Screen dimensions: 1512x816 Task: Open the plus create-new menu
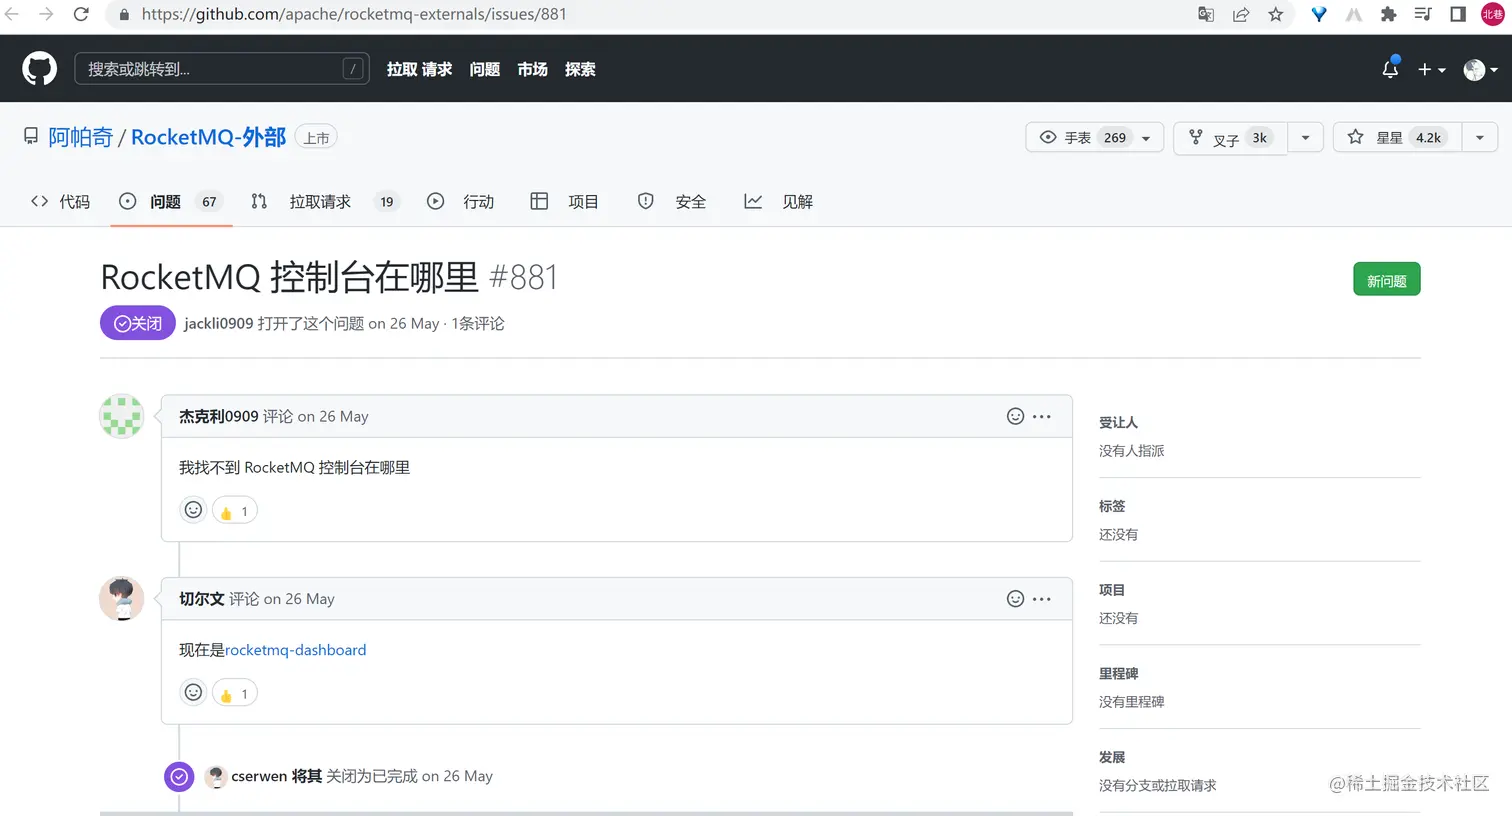tap(1432, 69)
